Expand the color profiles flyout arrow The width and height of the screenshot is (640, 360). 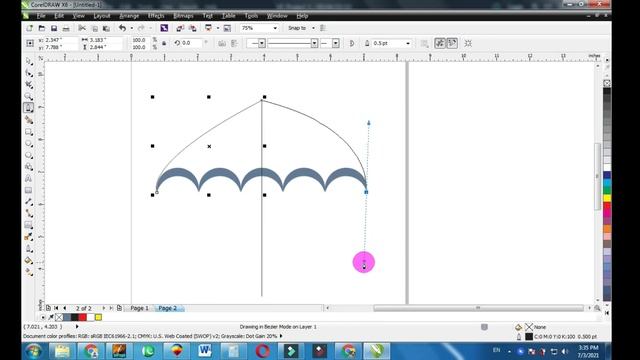click(x=281, y=336)
